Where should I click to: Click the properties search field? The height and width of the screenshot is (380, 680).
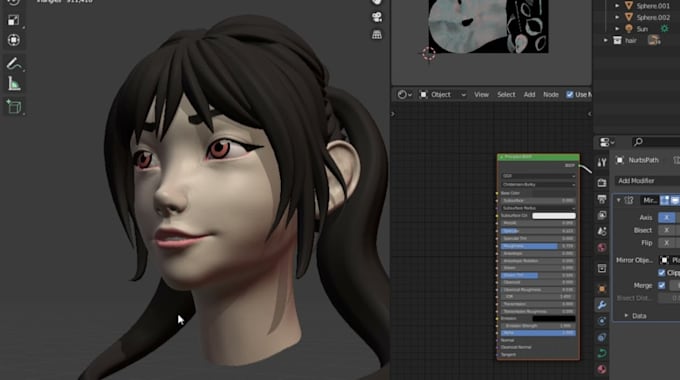pos(655,142)
